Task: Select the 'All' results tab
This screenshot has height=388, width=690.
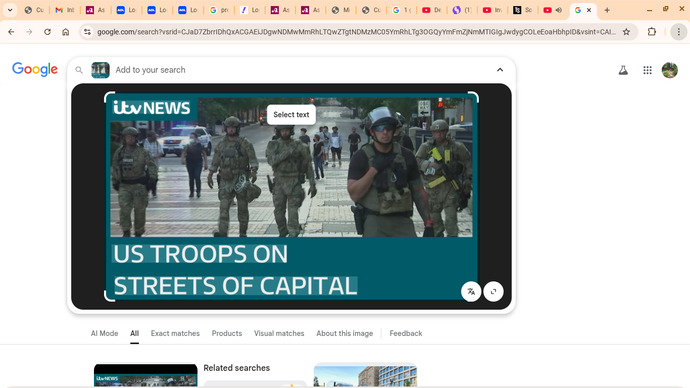Action: pyautogui.click(x=134, y=333)
